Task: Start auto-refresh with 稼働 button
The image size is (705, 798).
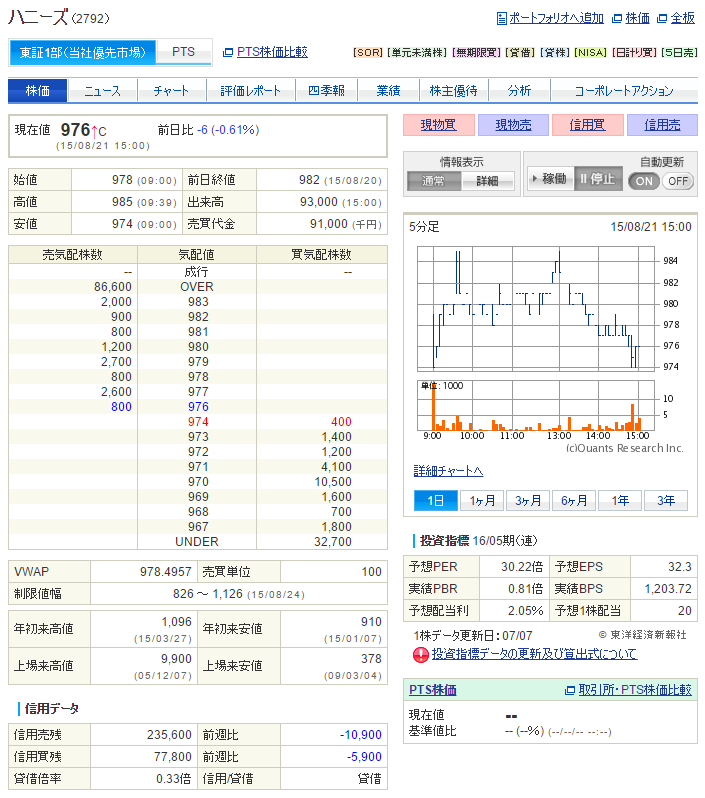Action: [550, 179]
